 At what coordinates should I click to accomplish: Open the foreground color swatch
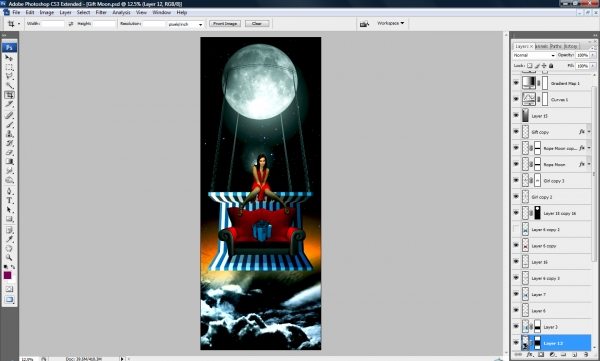tap(7, 275)
